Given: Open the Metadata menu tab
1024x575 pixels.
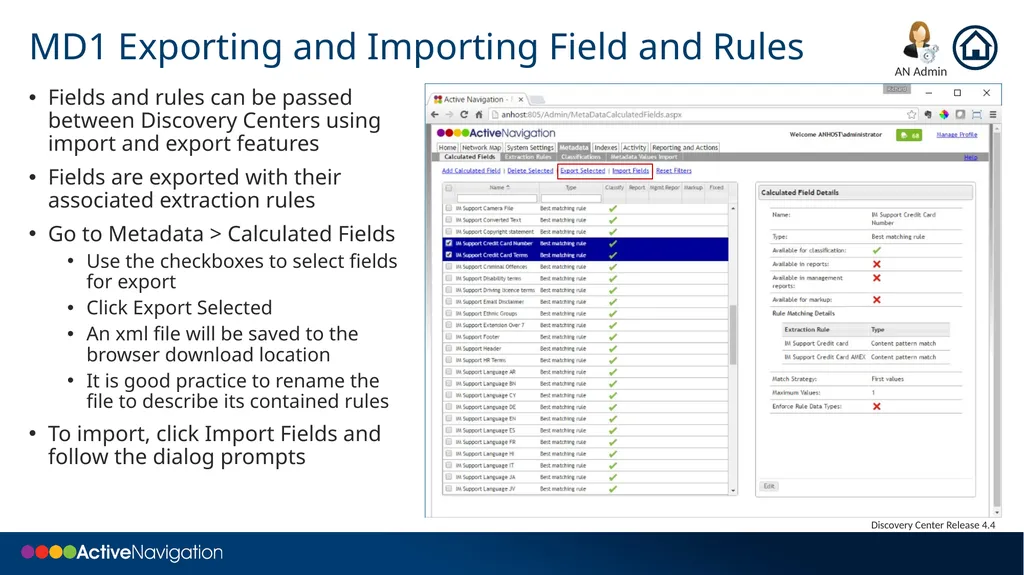Looking at the screenshot, I should coord(573,148).
